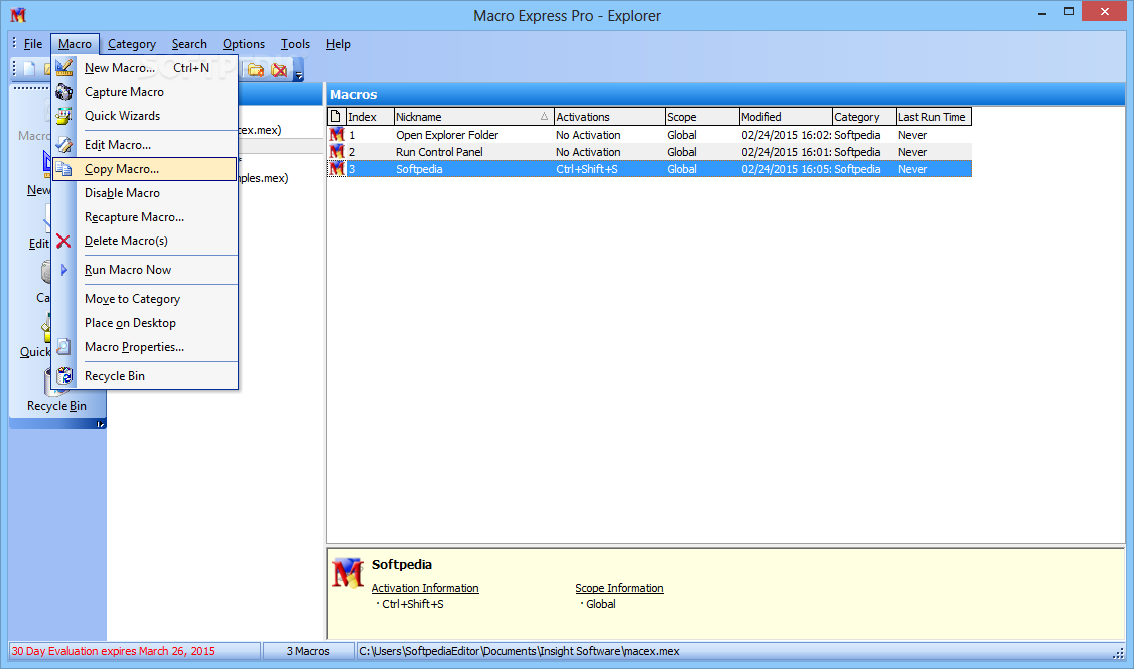Viewport: 1134px width, 669px height.
Task: Click the Copy Macro icon in menu
Action: (64, 169)
